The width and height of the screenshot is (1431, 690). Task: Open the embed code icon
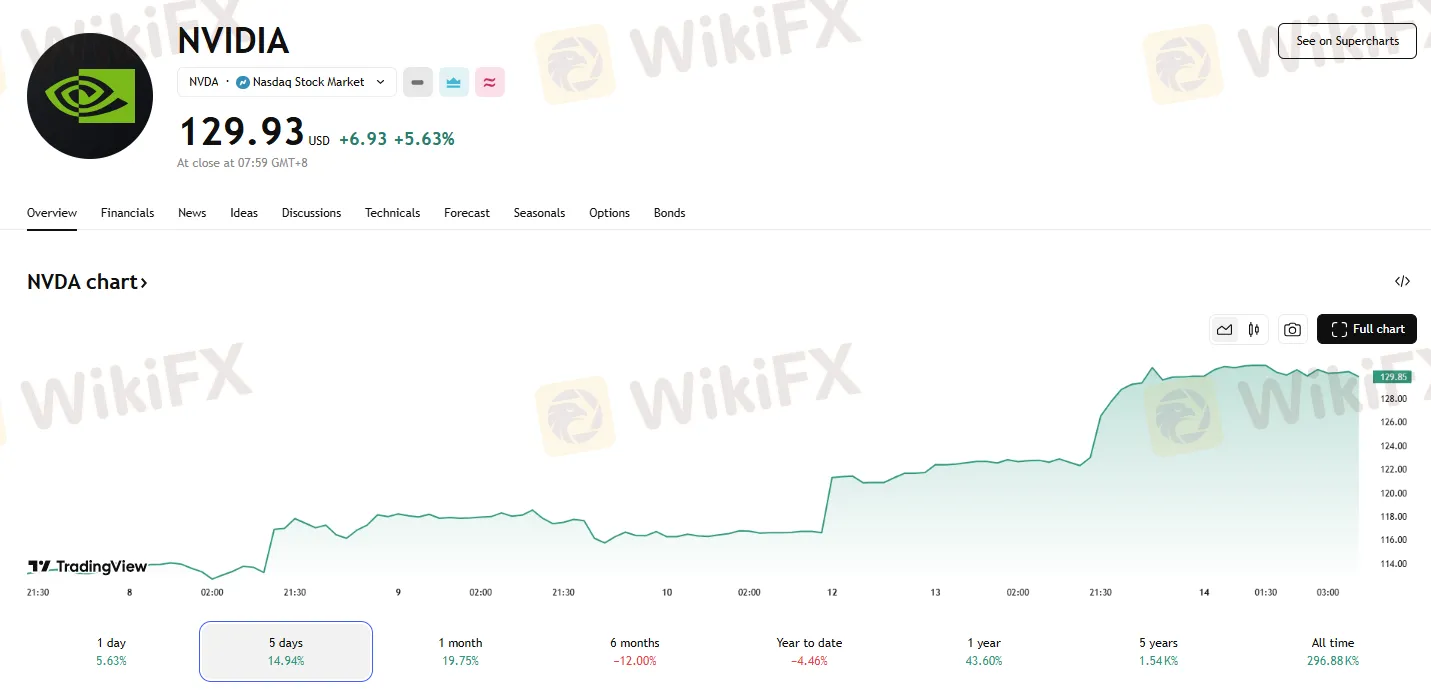(x=1402, y=282)
